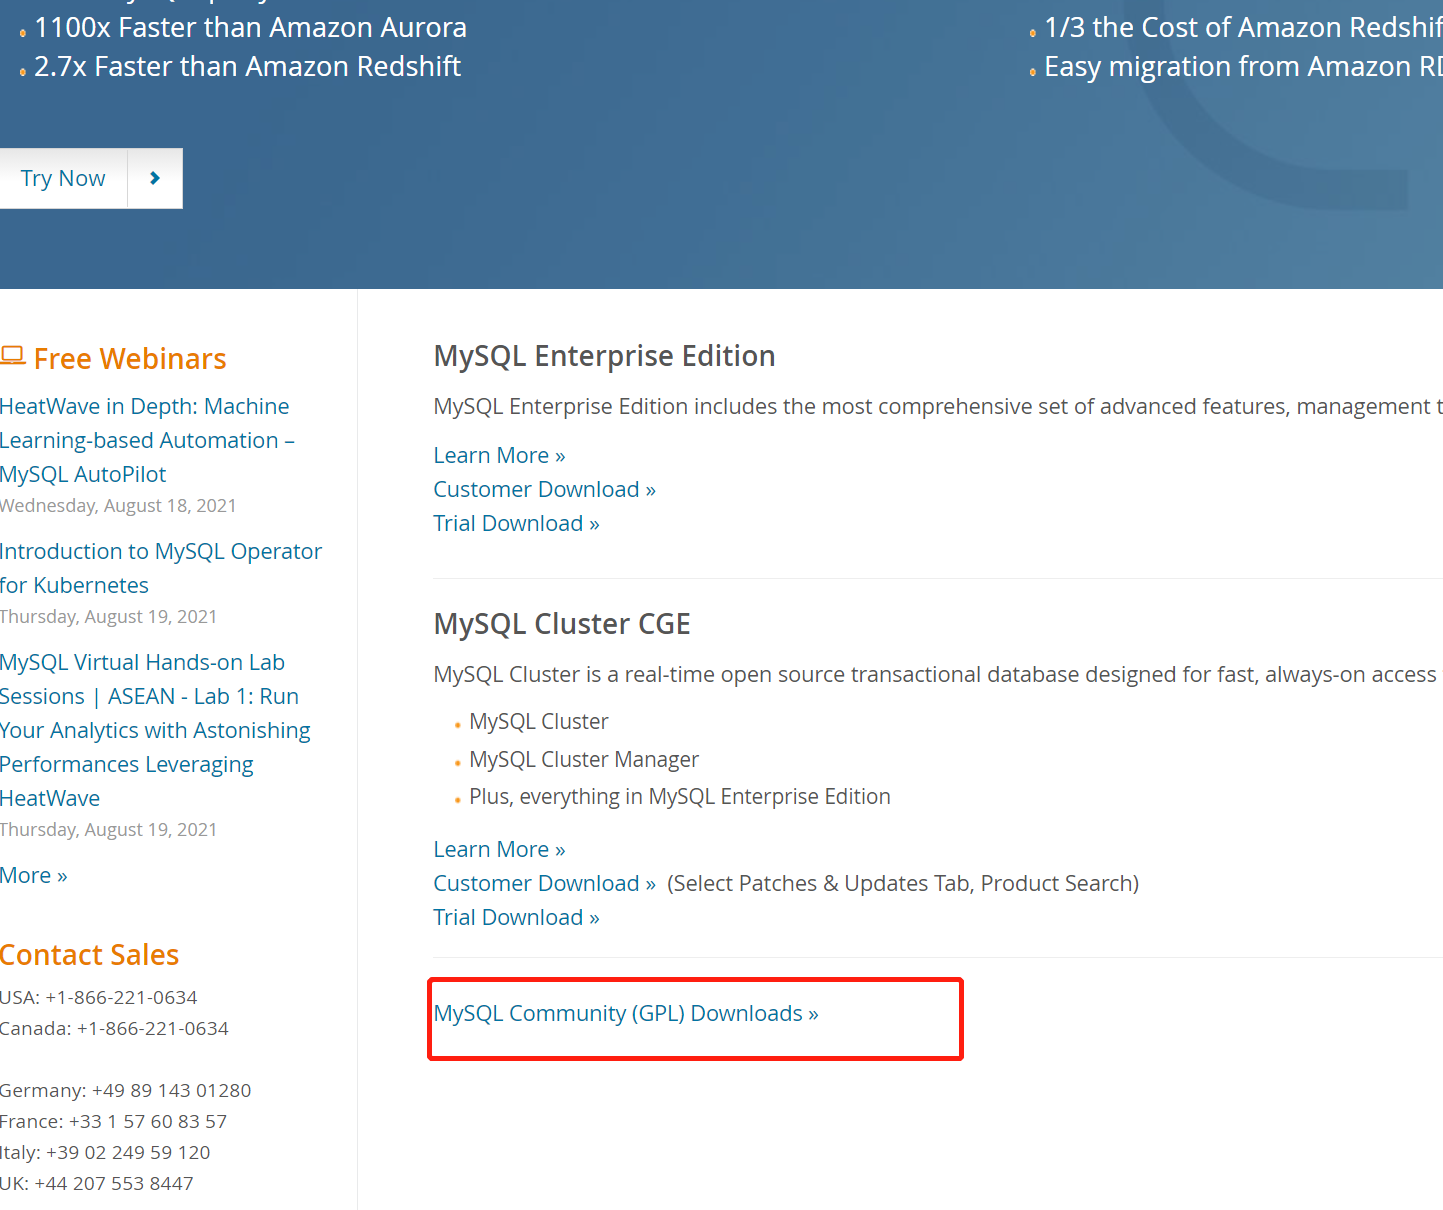
Task: Click the Try Now button
Action: (x=63, y=178)
